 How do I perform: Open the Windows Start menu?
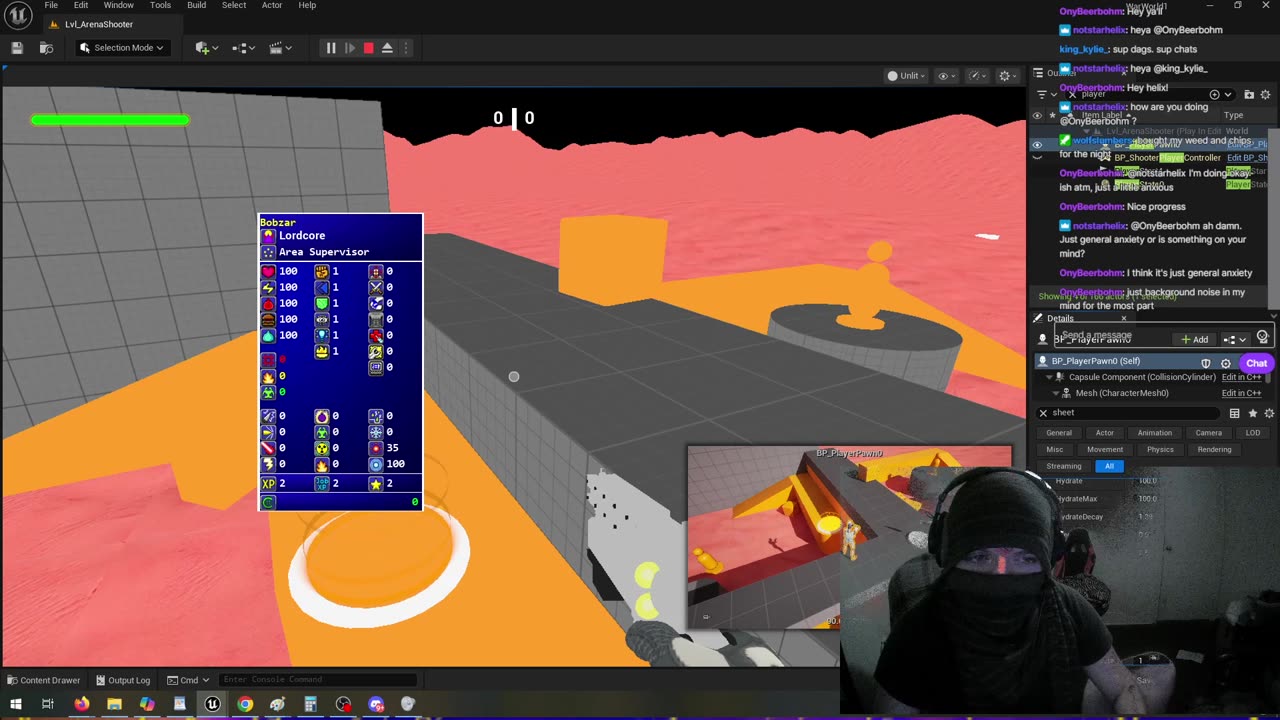point(16,704)
